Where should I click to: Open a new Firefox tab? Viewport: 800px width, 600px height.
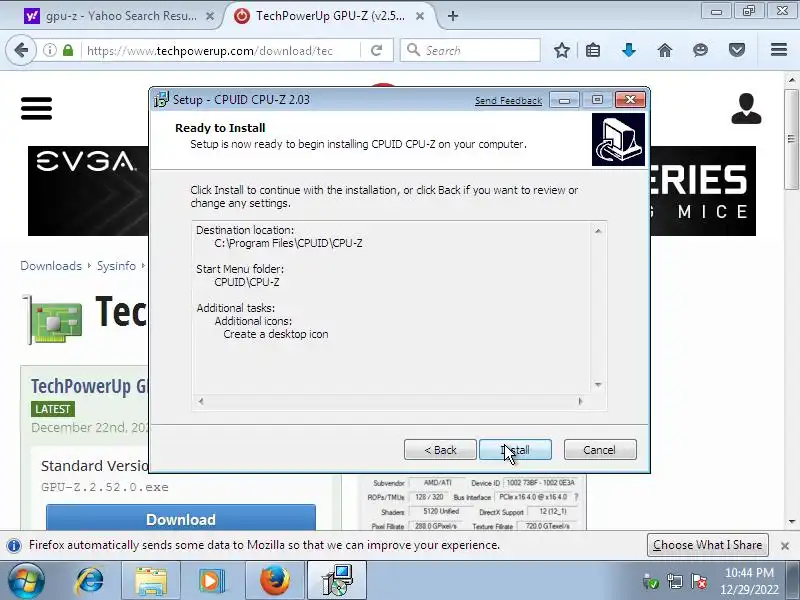(x=453, y=16)
